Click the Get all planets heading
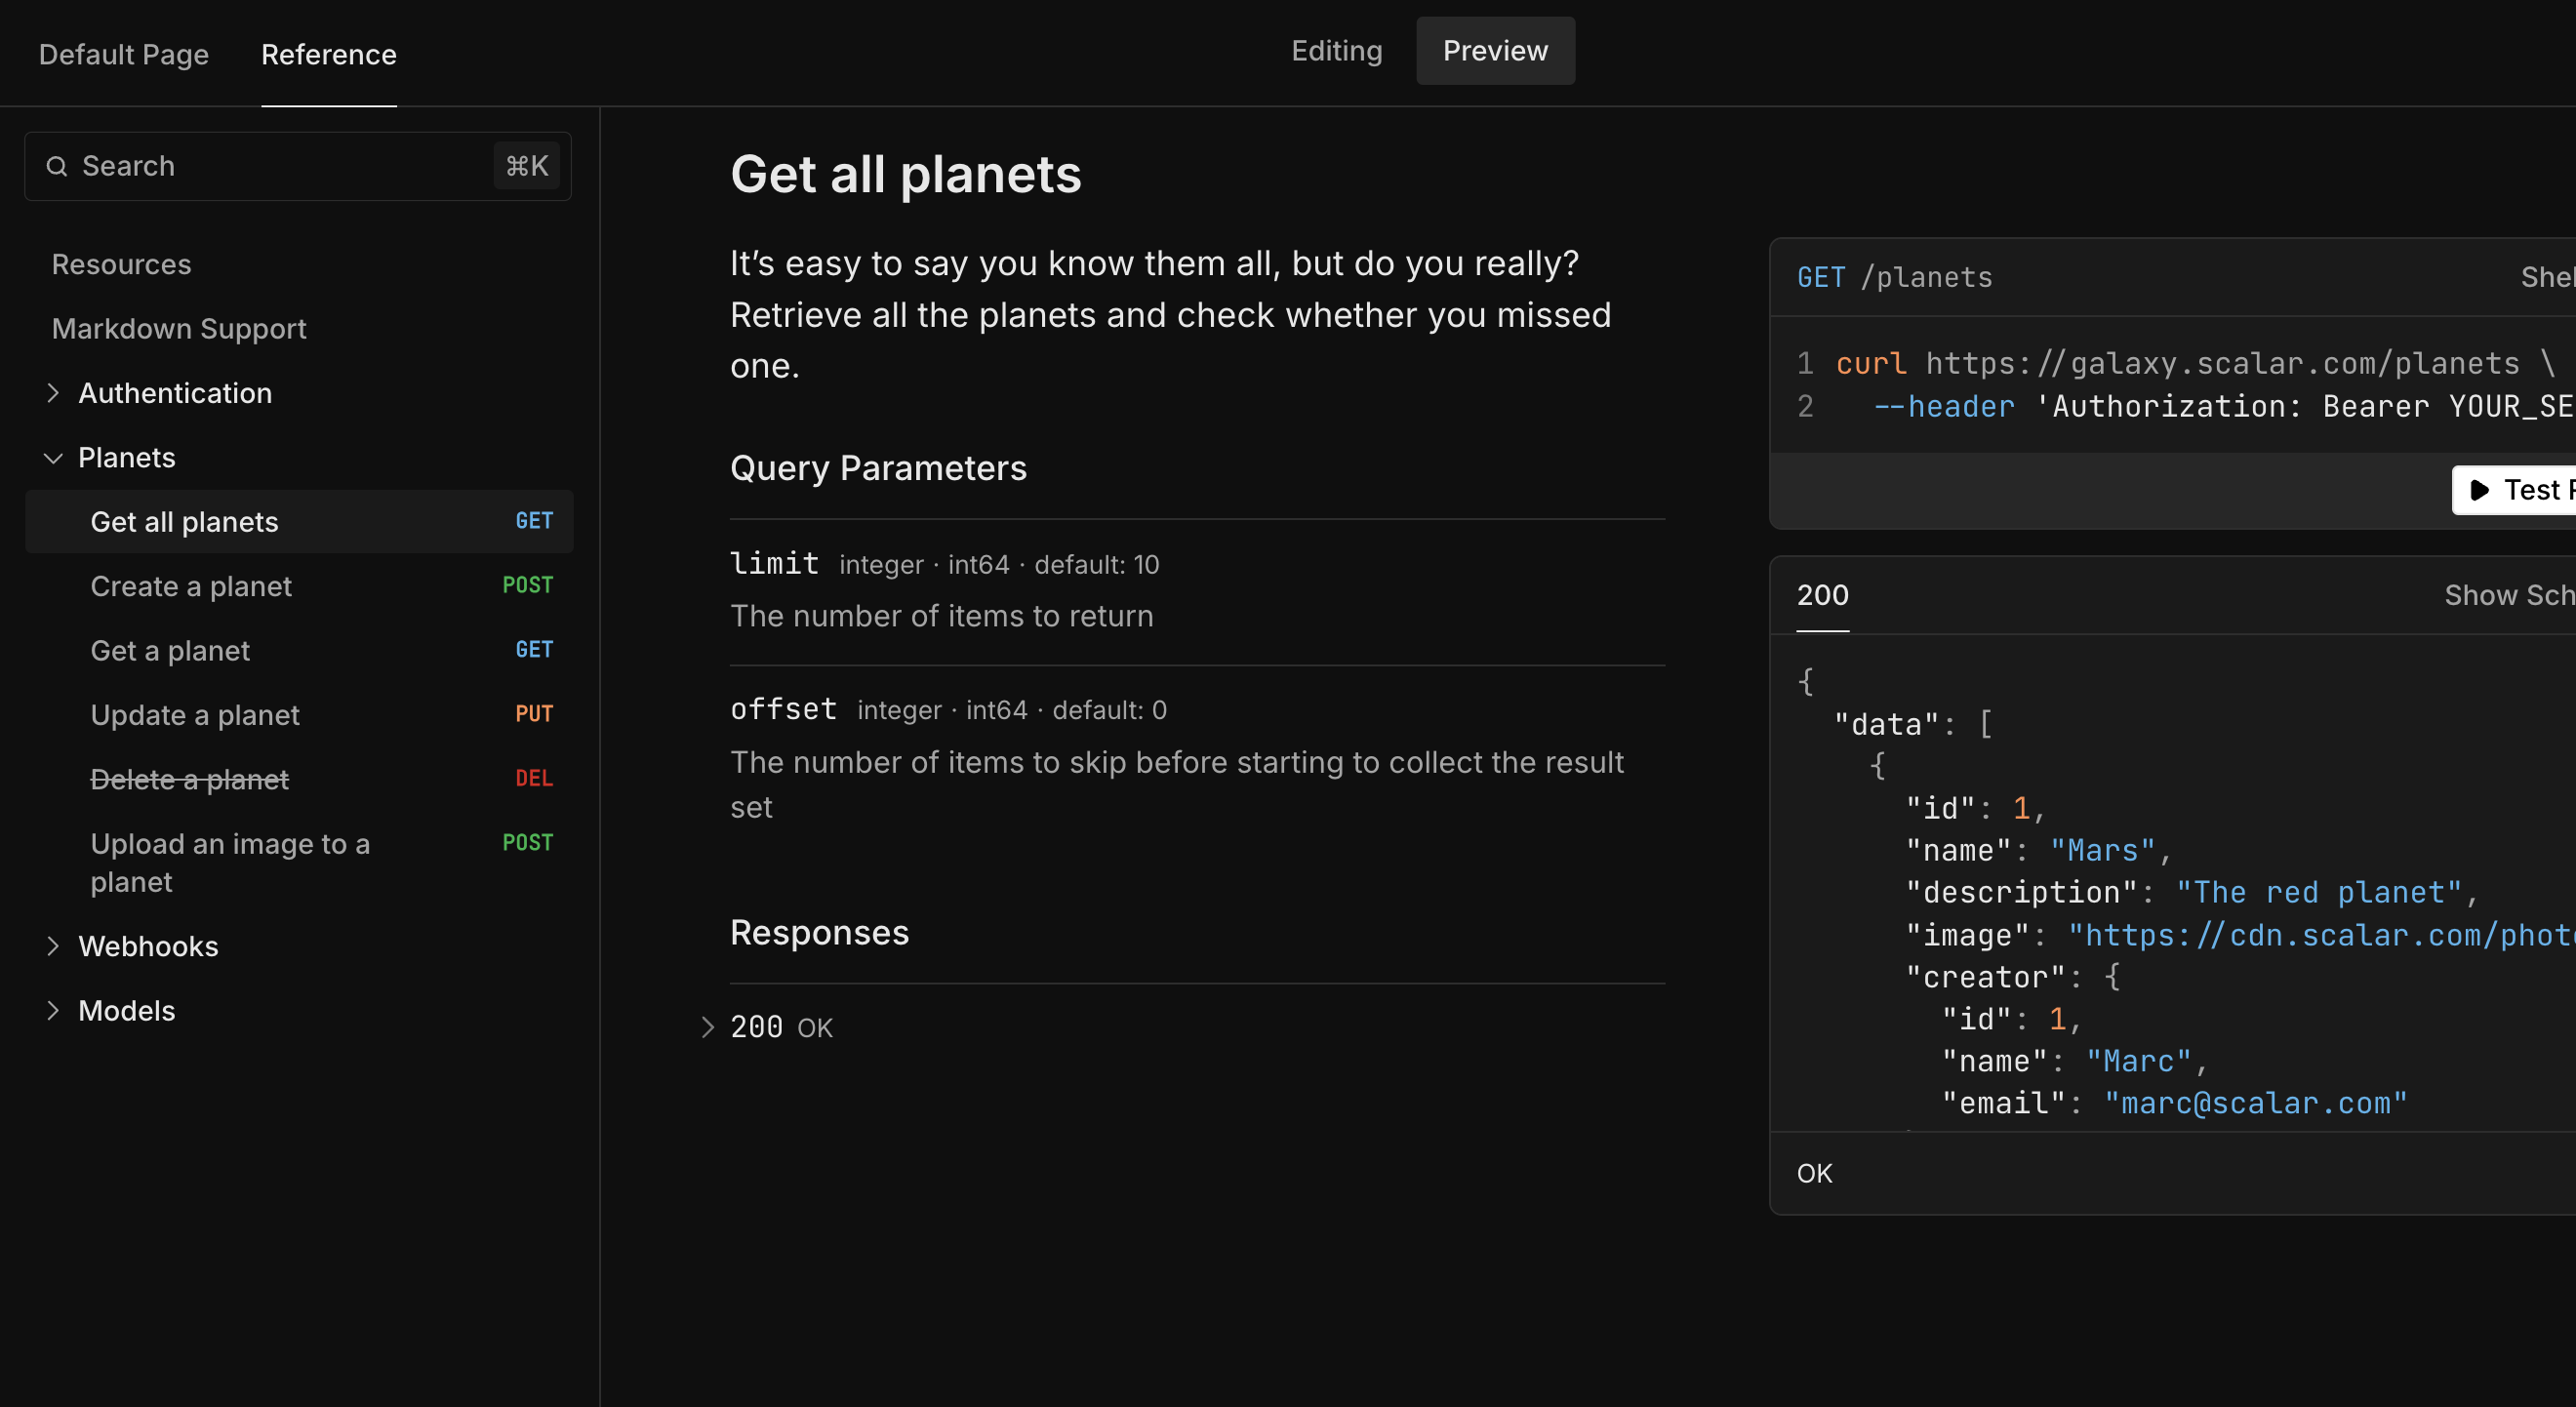The image size is (2576, 1407). pos(906,174)
